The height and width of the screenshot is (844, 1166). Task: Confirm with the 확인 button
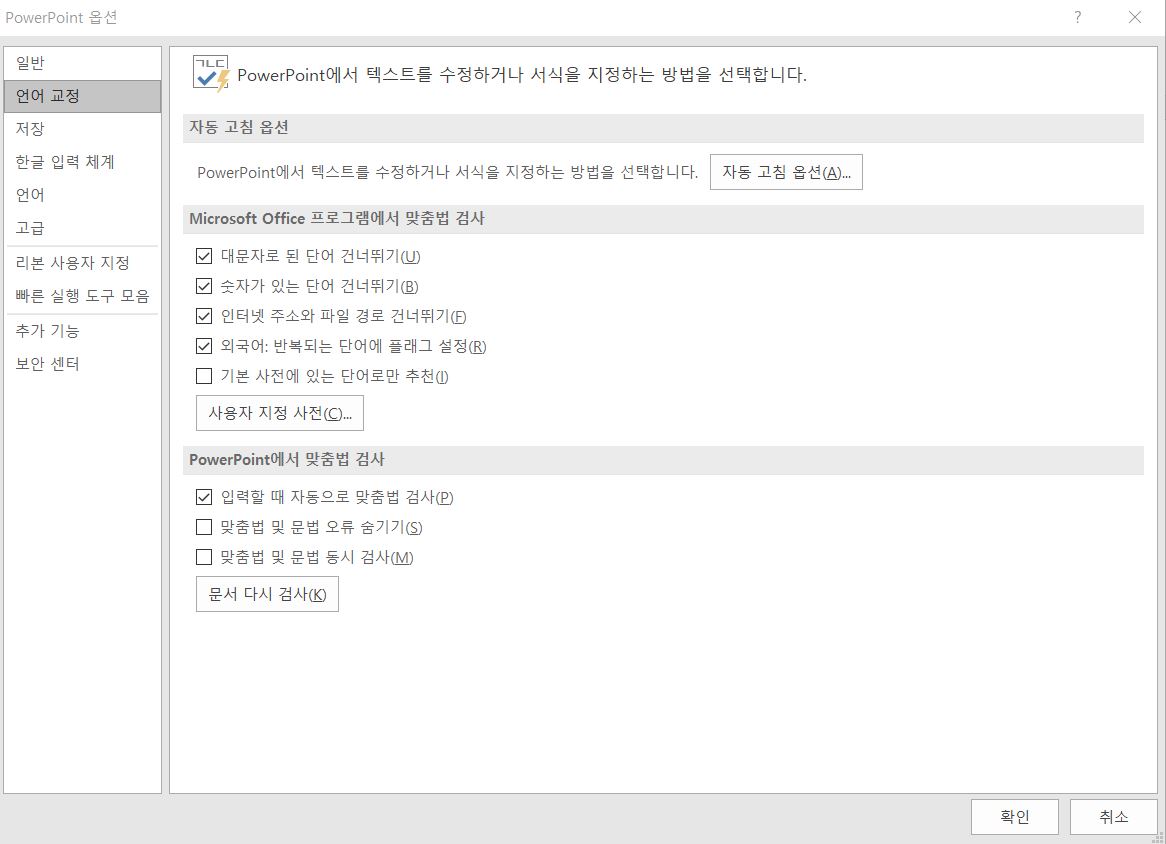1014,816
